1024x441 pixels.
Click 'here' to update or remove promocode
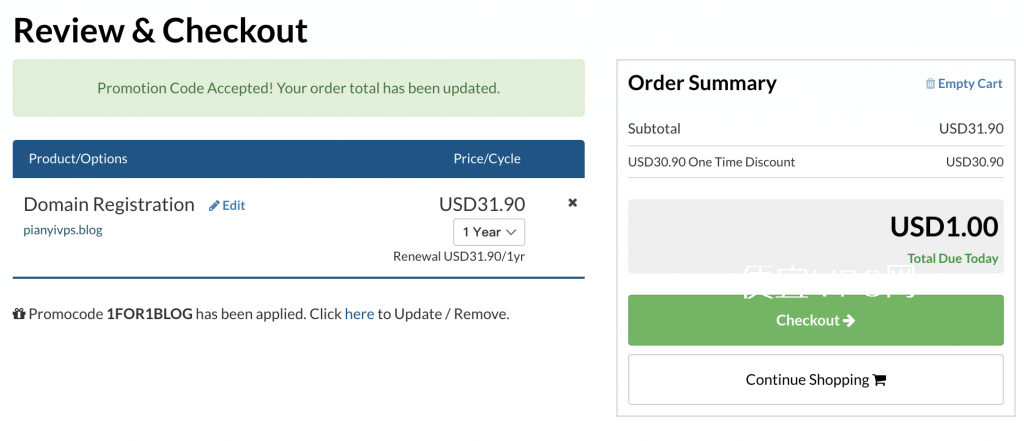click(x=359, y=314)
